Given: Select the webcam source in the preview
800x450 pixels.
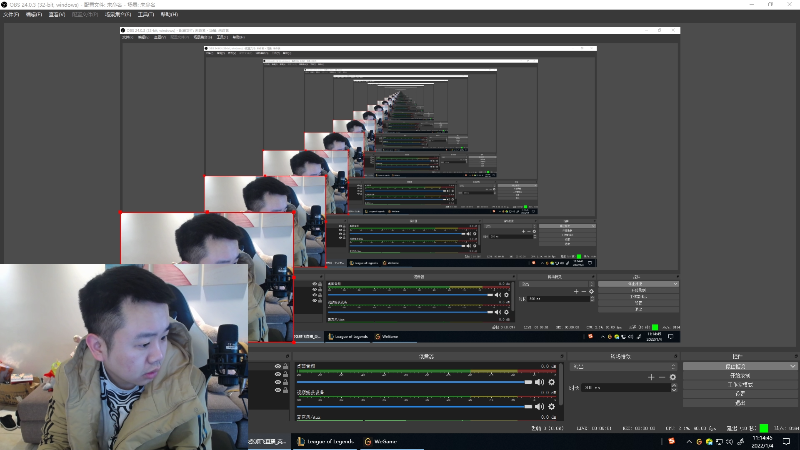Looking at the screenshot, I should click(124, 357).
